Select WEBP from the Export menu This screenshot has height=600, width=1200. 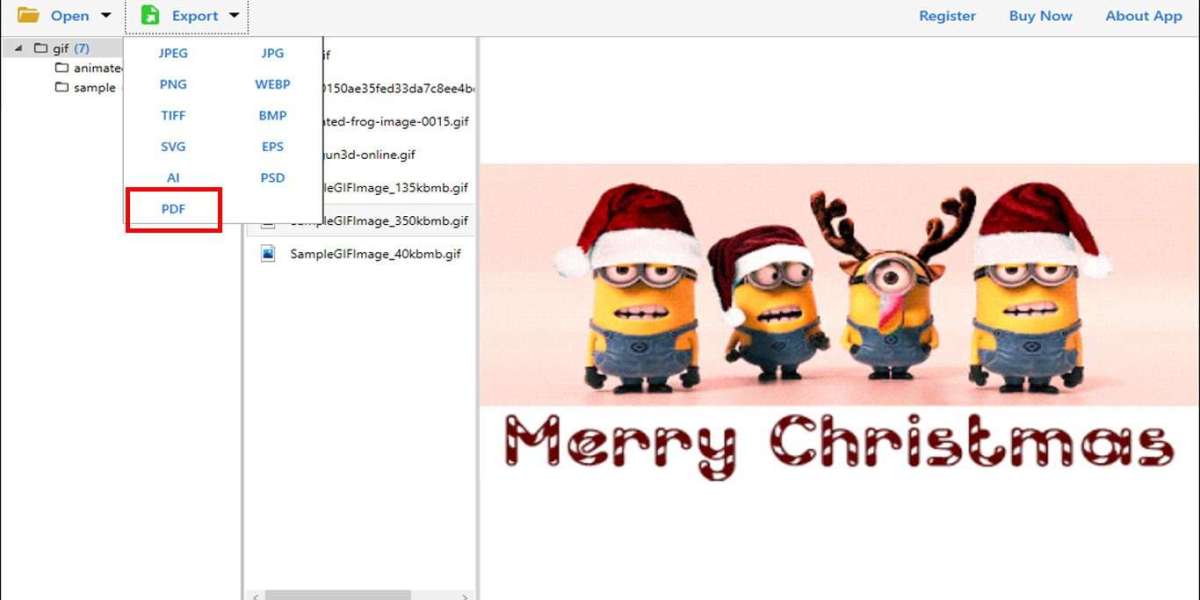pyautogui.click(x=272, y=84)
